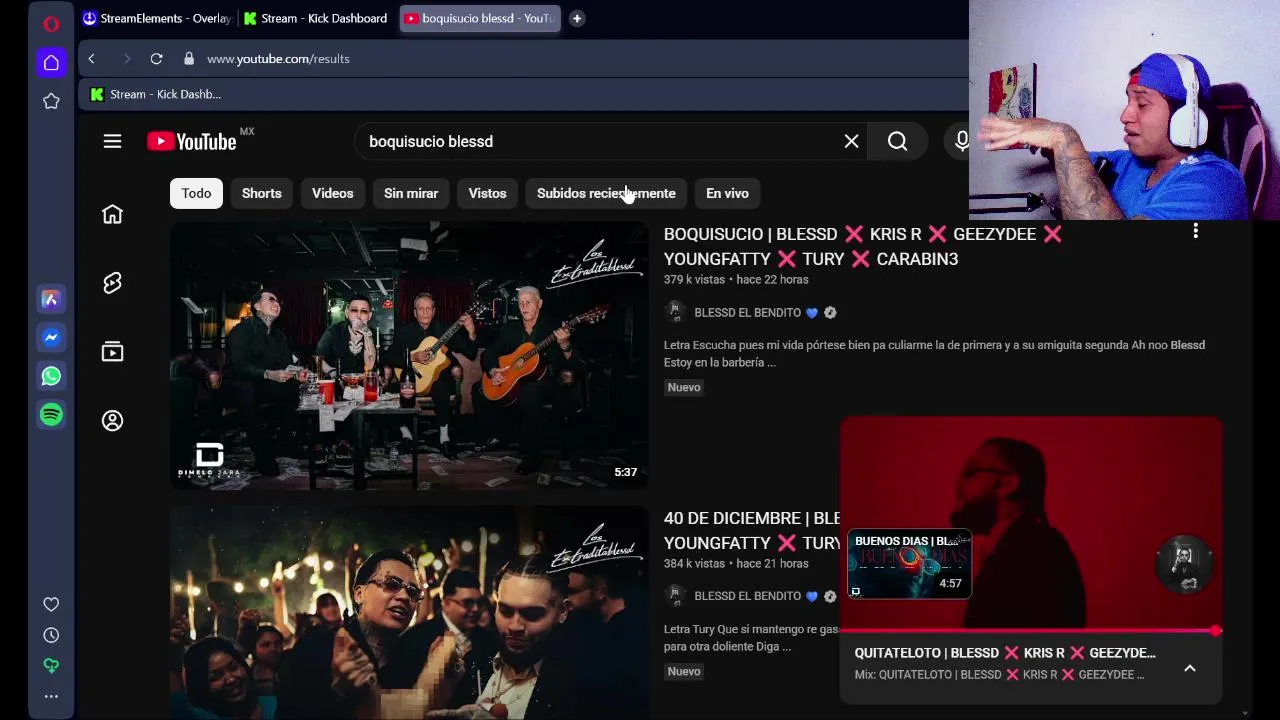
Task: Switch to the StreamElements Overlay tab
Action: 157,18
